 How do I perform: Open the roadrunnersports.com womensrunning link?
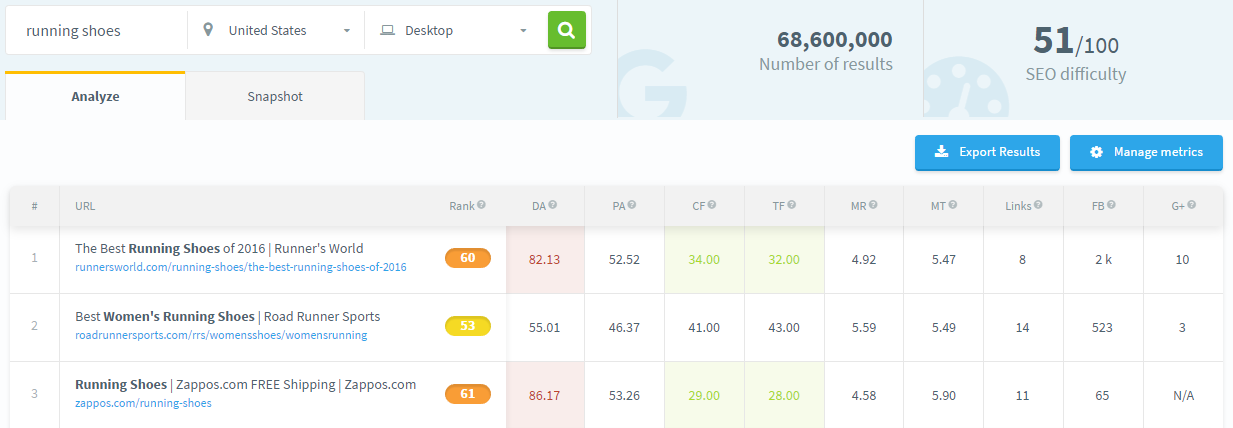(x=221, y=335)
